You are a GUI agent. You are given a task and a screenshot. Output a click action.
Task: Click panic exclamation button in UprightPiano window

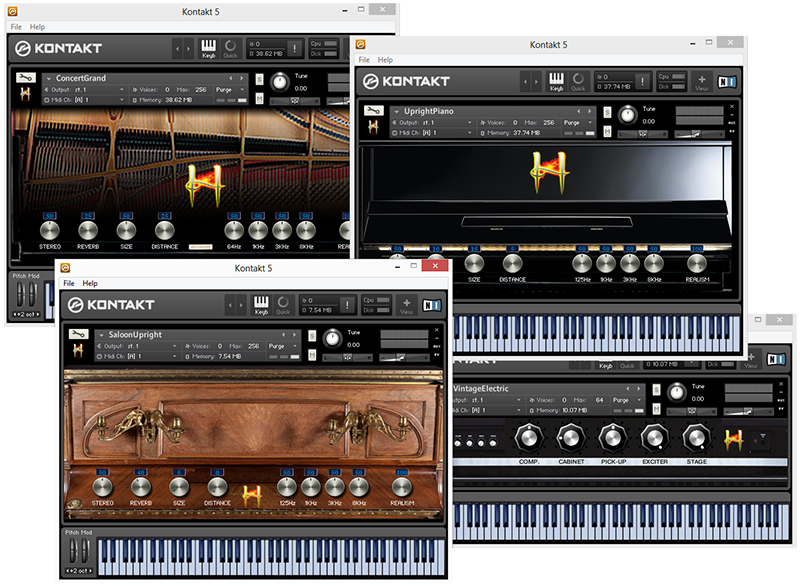click(642, 81)
